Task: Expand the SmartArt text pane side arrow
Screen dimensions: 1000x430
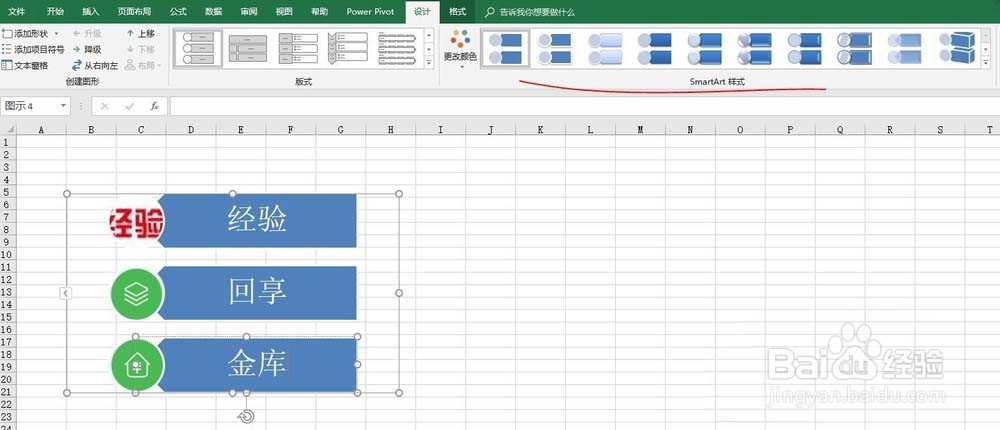Action: pyautogui.click(x=66, y=293)
